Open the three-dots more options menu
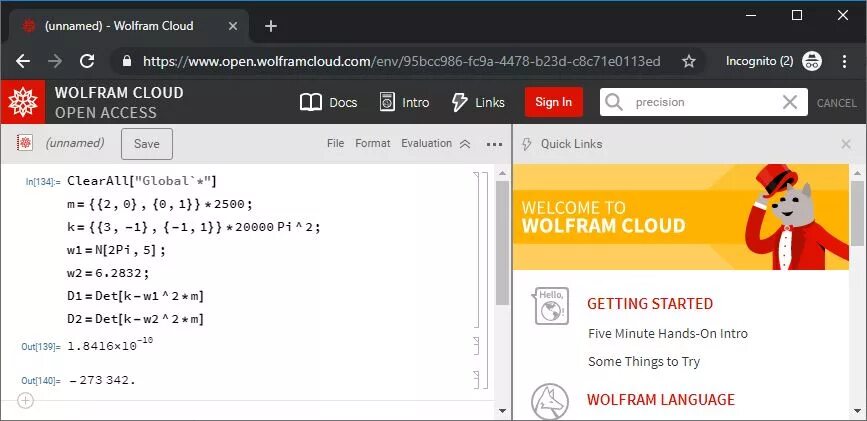 point(494,144)
